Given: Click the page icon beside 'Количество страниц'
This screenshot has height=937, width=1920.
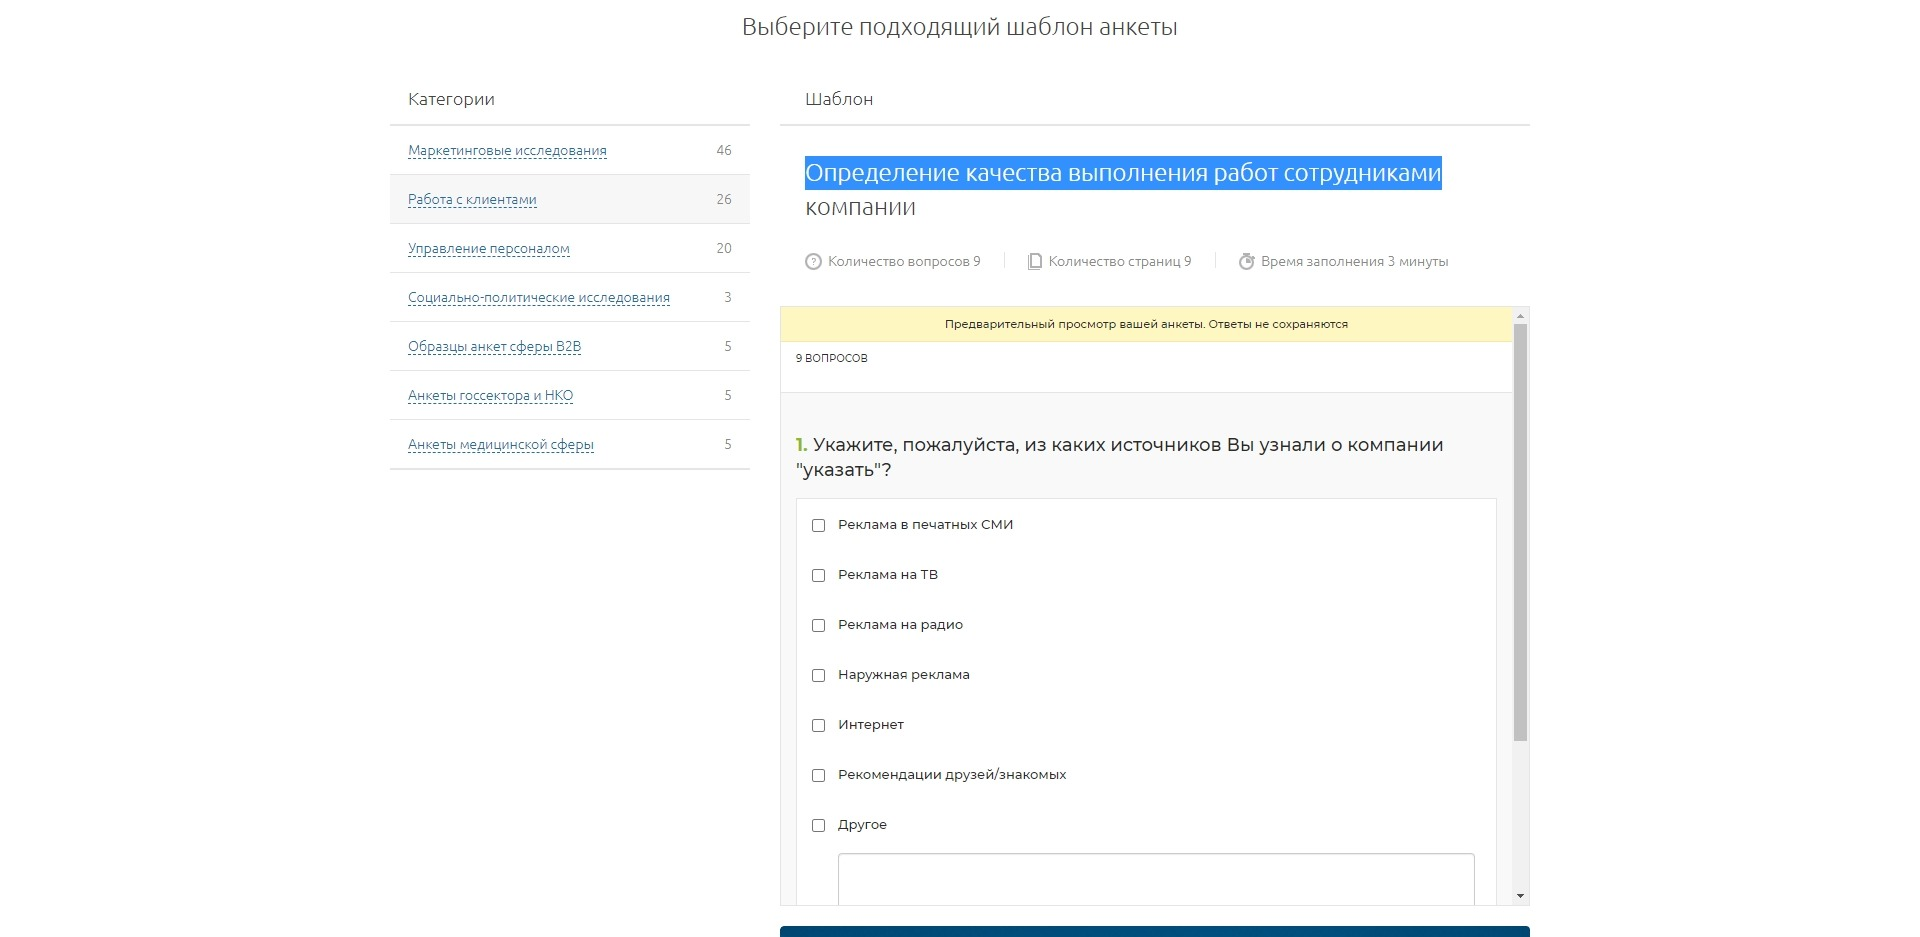Looking at the screenshot, I should tap(1035, 262).
